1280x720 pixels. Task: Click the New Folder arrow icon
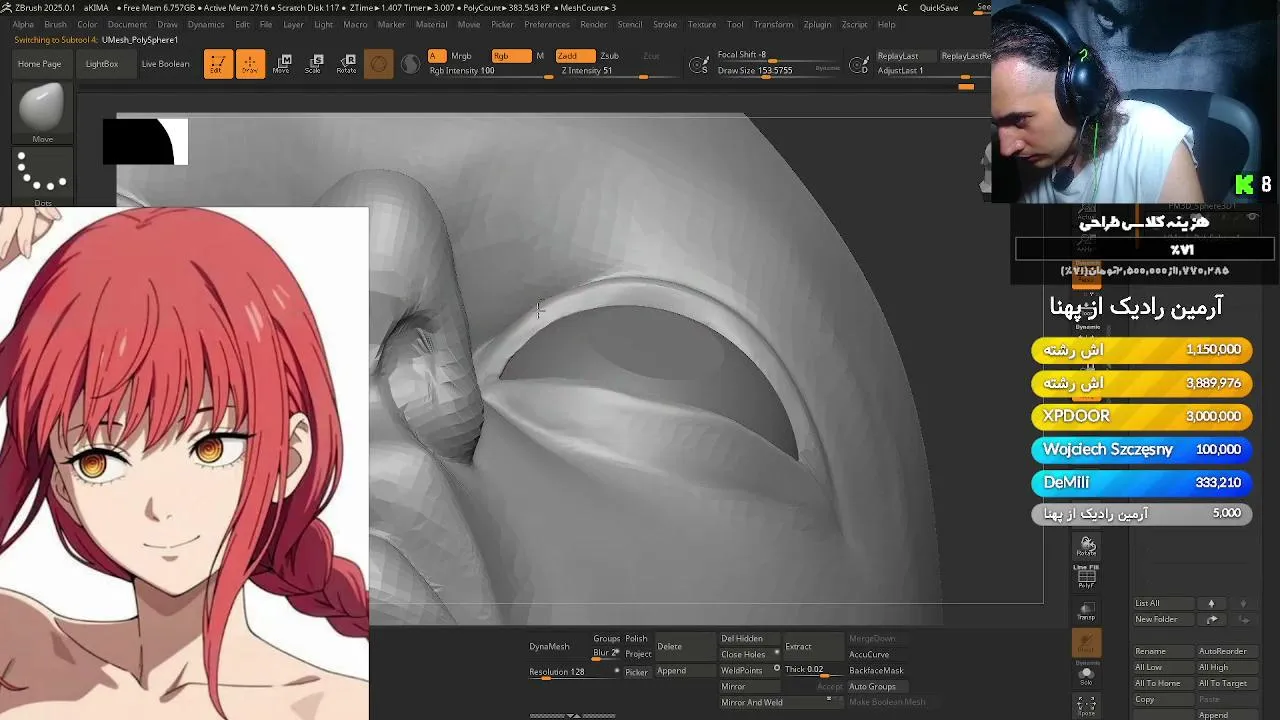pyautogui.click(x=1212, y=619)
